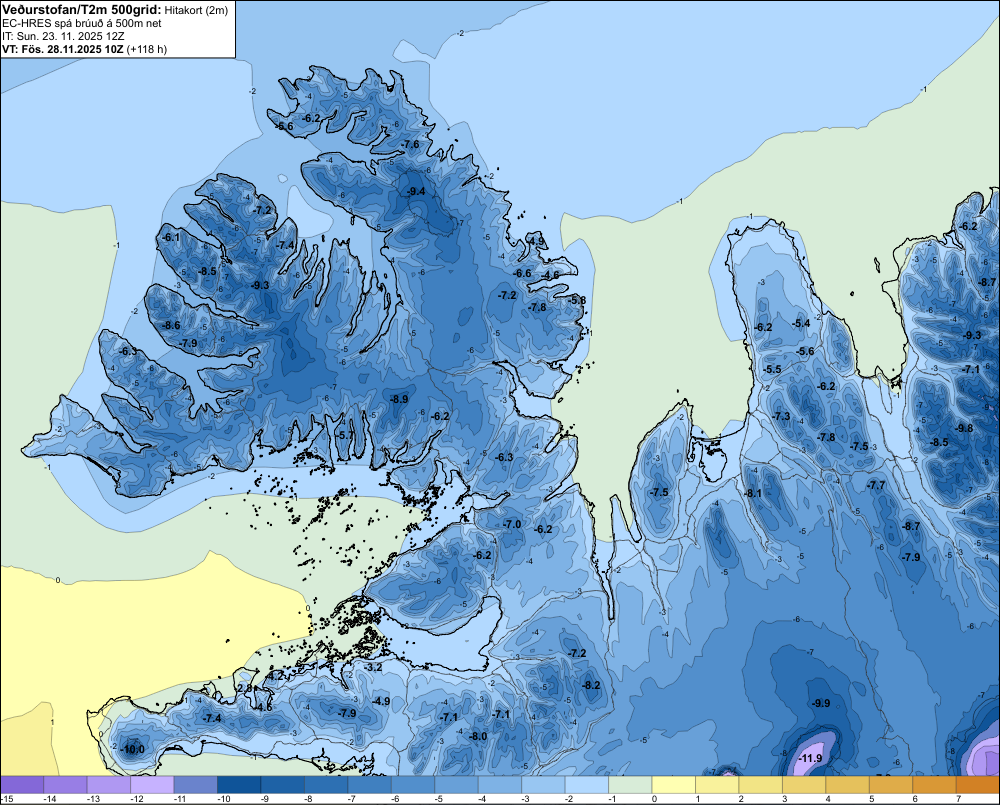Click the 'EC-HRES spá brúuð á 500m net' line
1000x805 pixels.
click(x=82, y=23)
